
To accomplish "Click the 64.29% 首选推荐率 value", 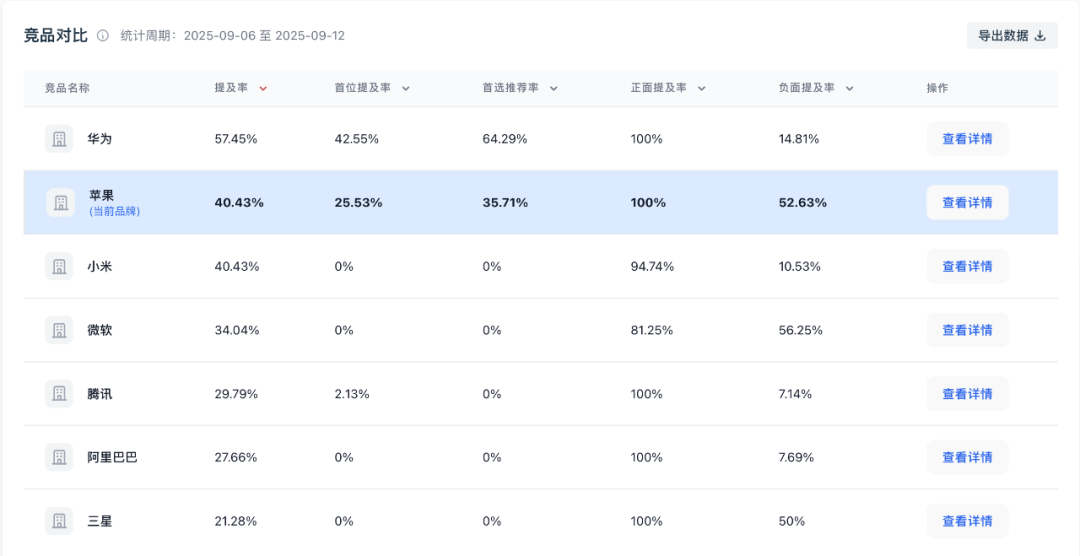I will [505, 139].
